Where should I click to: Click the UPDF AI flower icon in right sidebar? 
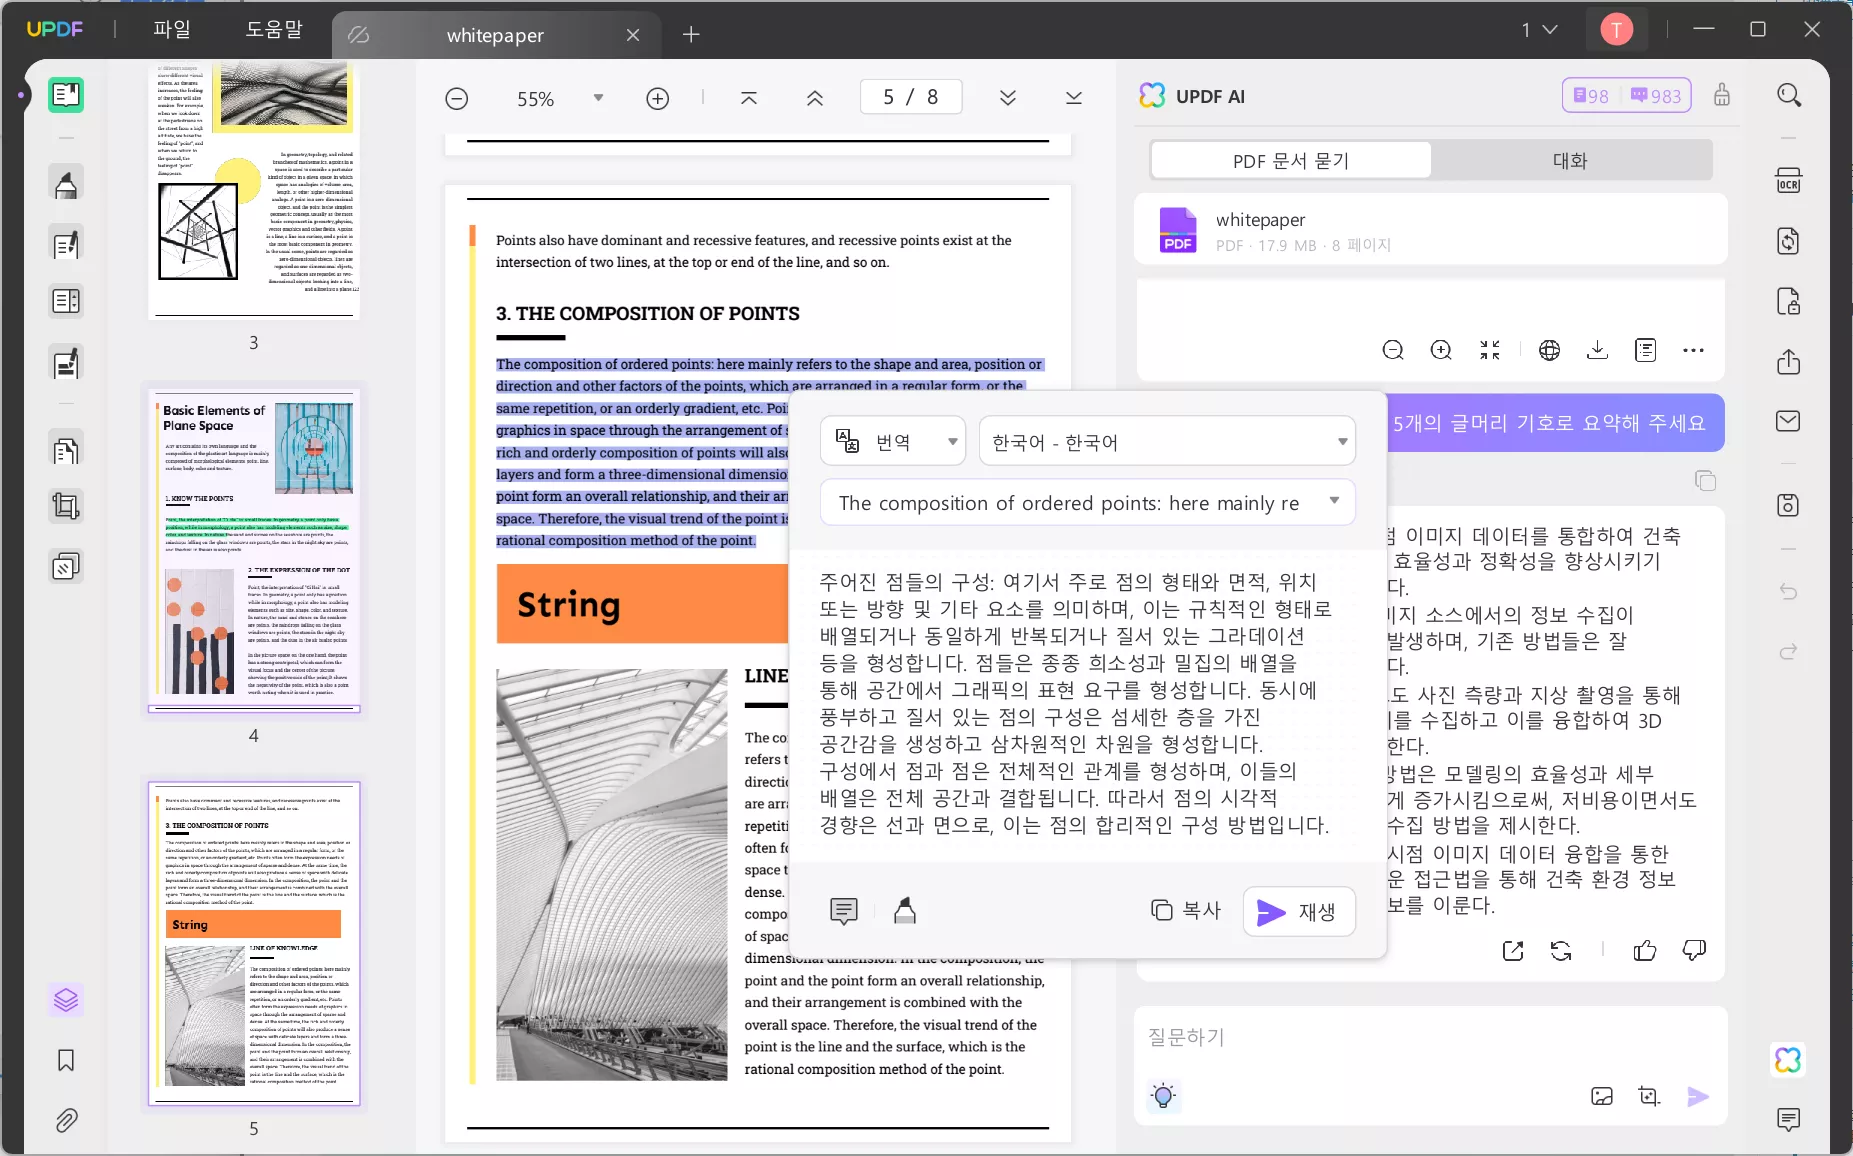(x=1789, y=1060)
